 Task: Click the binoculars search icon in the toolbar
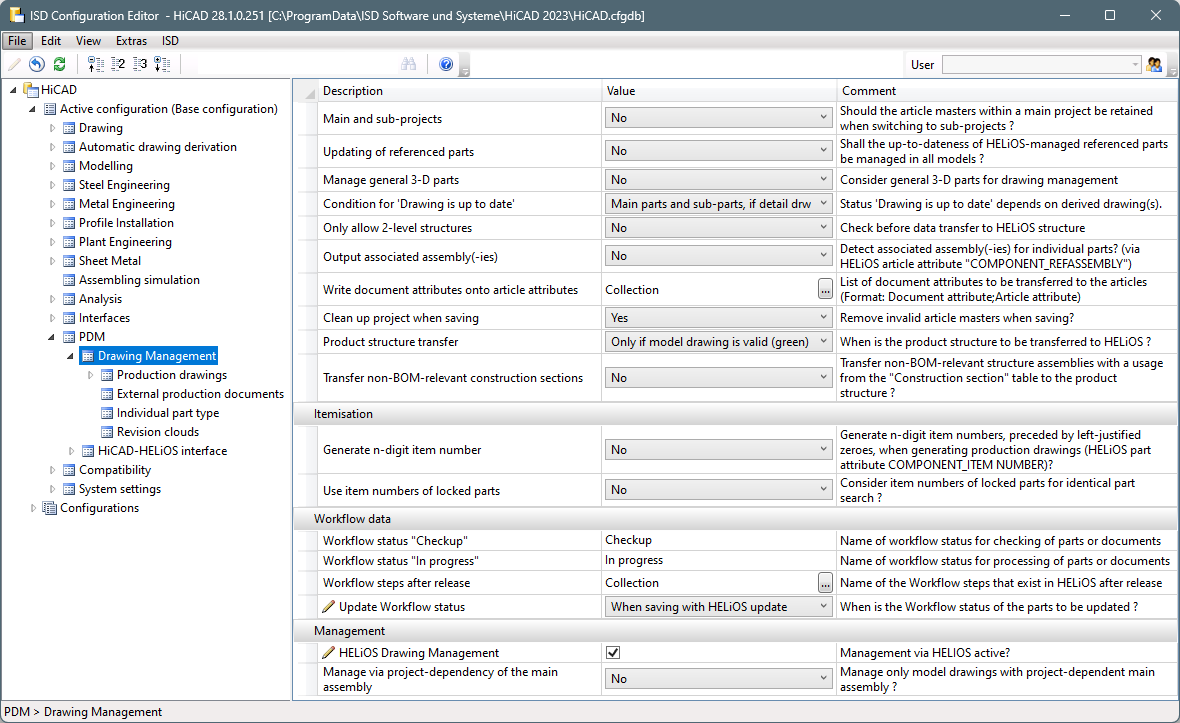[x=409, y=64]
